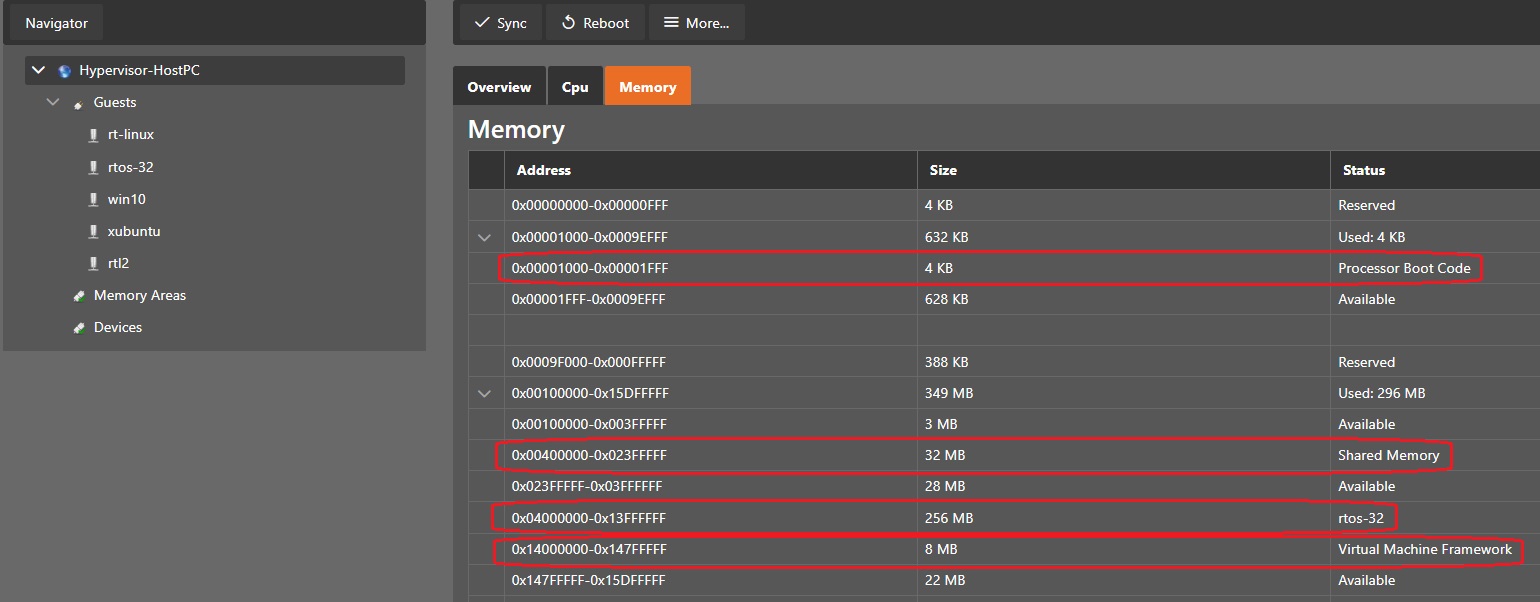
Task: Click the win10 guest icon
Action: click(94, 199)
